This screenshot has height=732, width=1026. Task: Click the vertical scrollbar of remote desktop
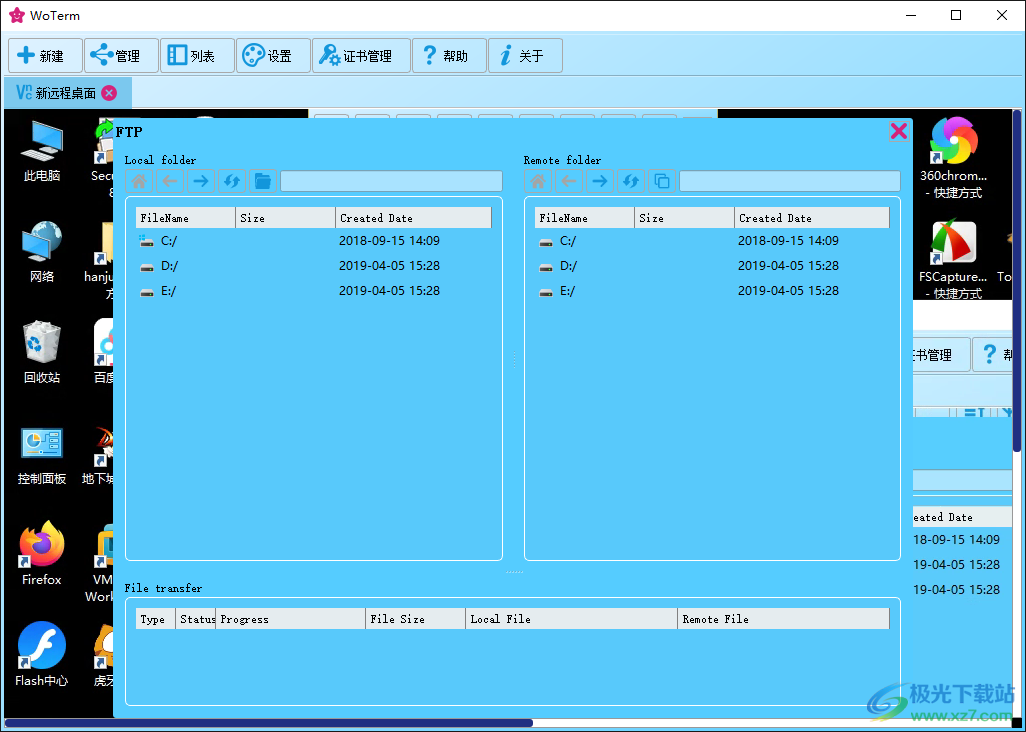click(x=1017, y=281)
